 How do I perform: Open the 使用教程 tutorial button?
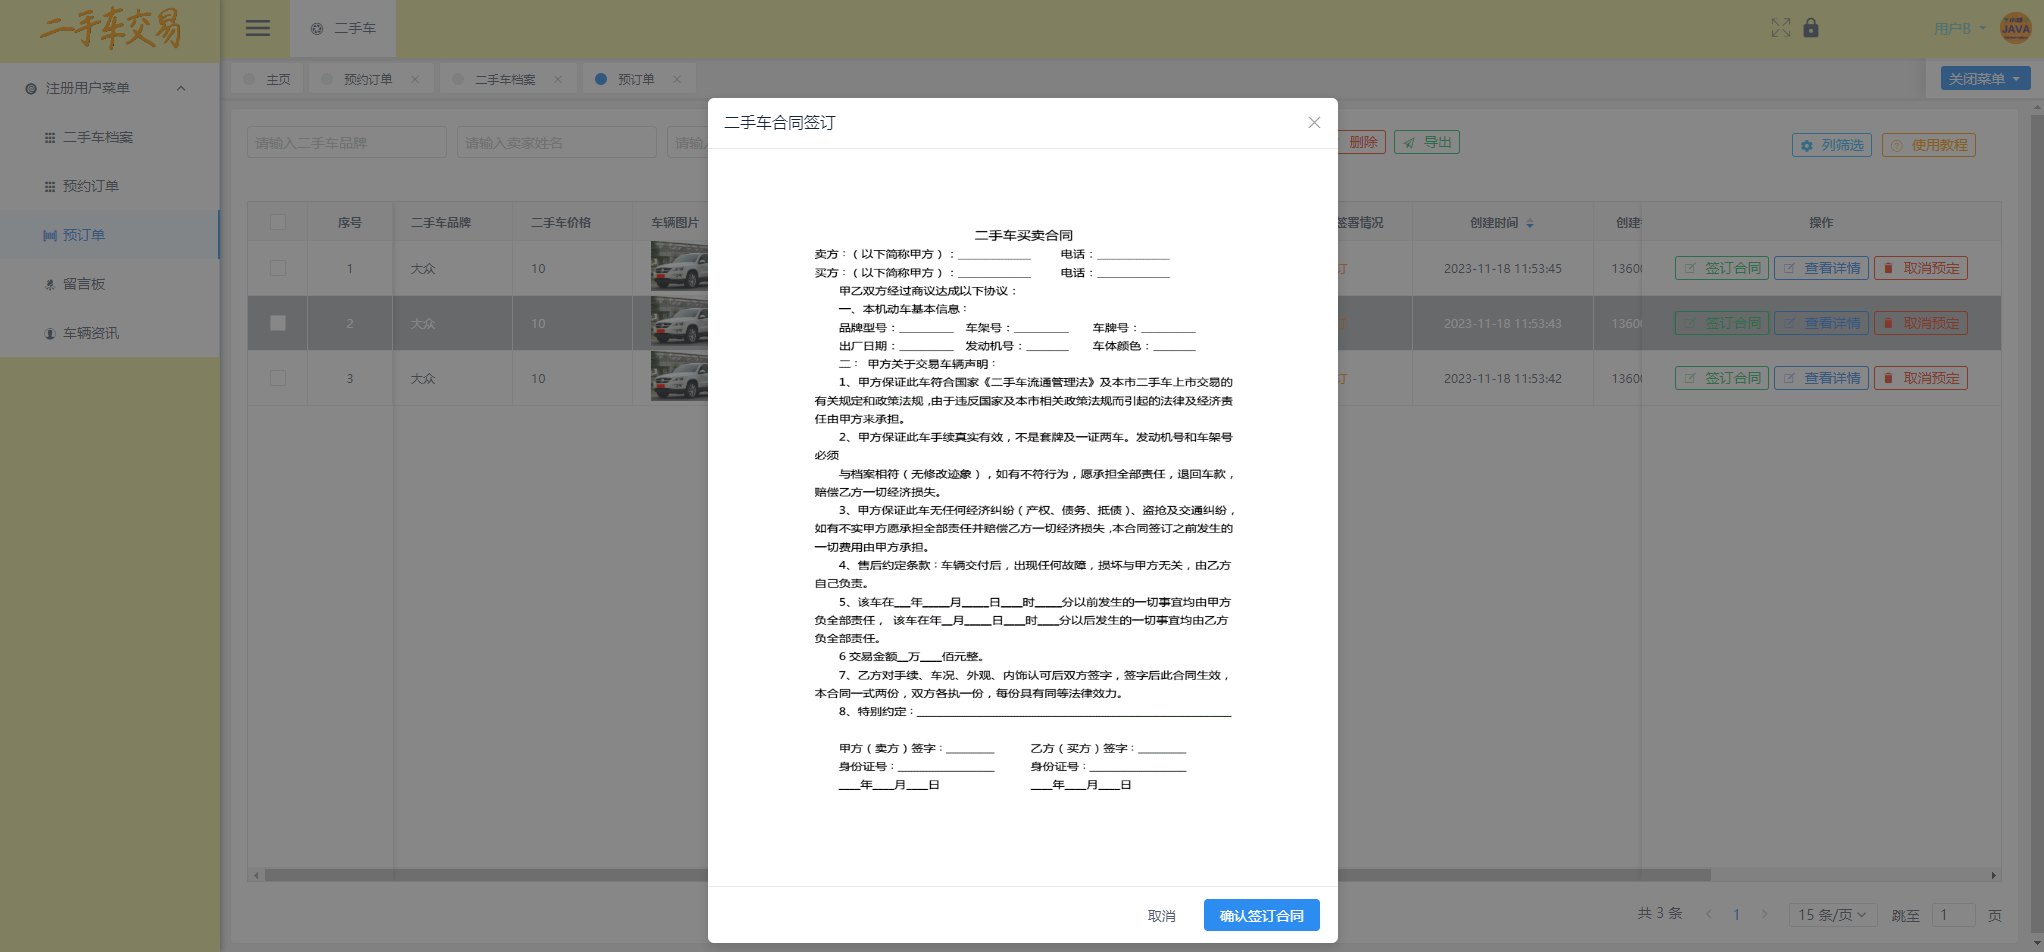pos(1929,145)
